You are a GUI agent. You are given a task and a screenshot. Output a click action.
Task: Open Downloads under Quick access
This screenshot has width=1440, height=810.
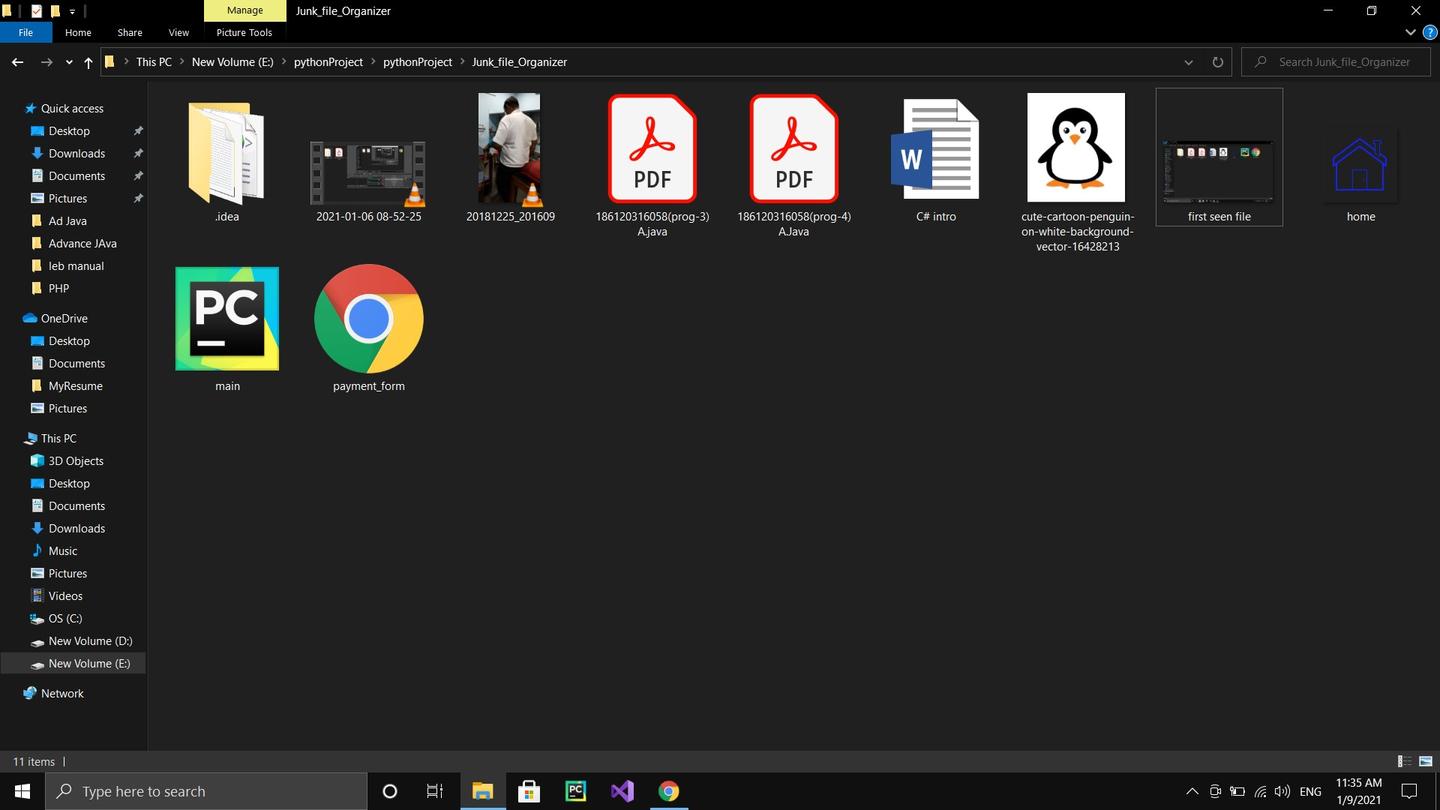[x=76, y=153]
